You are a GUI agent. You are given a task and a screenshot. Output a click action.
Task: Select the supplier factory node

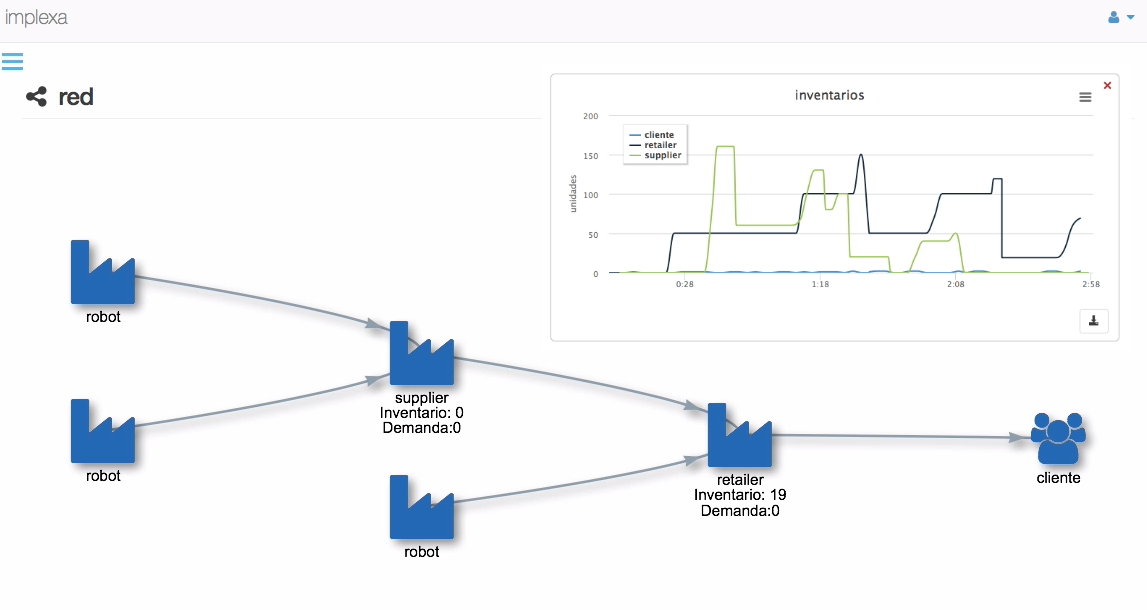pyautogui.click(x=421, y=354)
